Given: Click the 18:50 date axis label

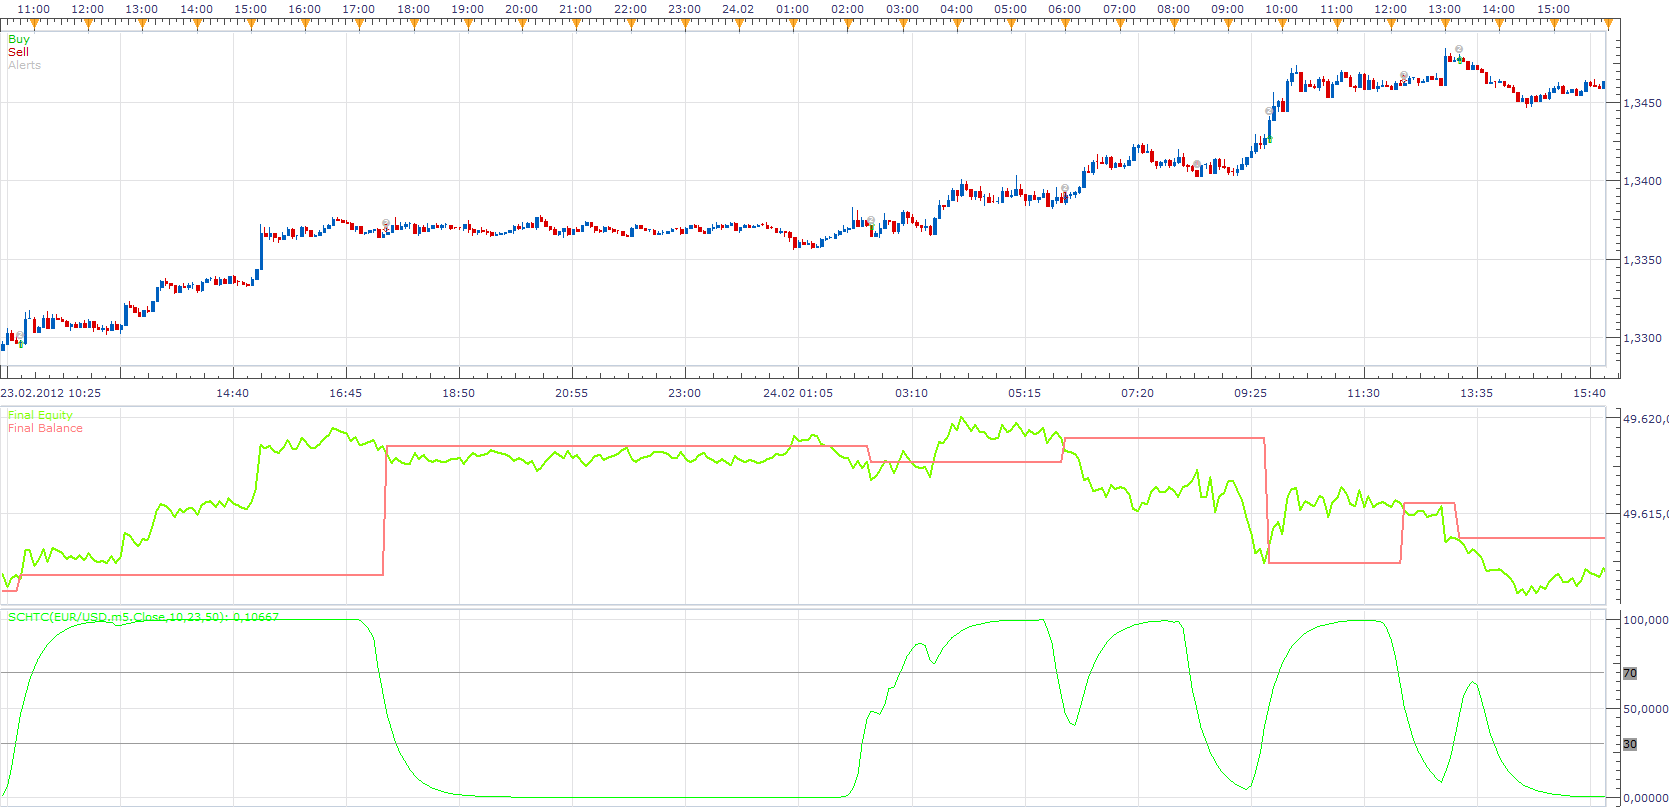Looking at the screenshot, I should 458,393.
